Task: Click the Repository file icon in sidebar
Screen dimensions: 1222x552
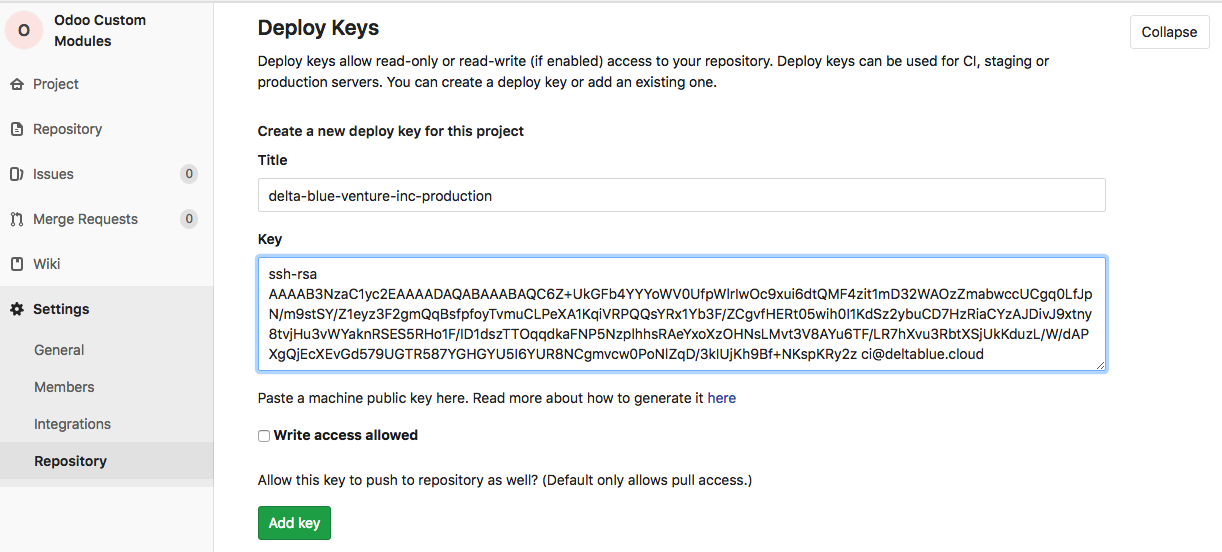Action: [16, 129]
